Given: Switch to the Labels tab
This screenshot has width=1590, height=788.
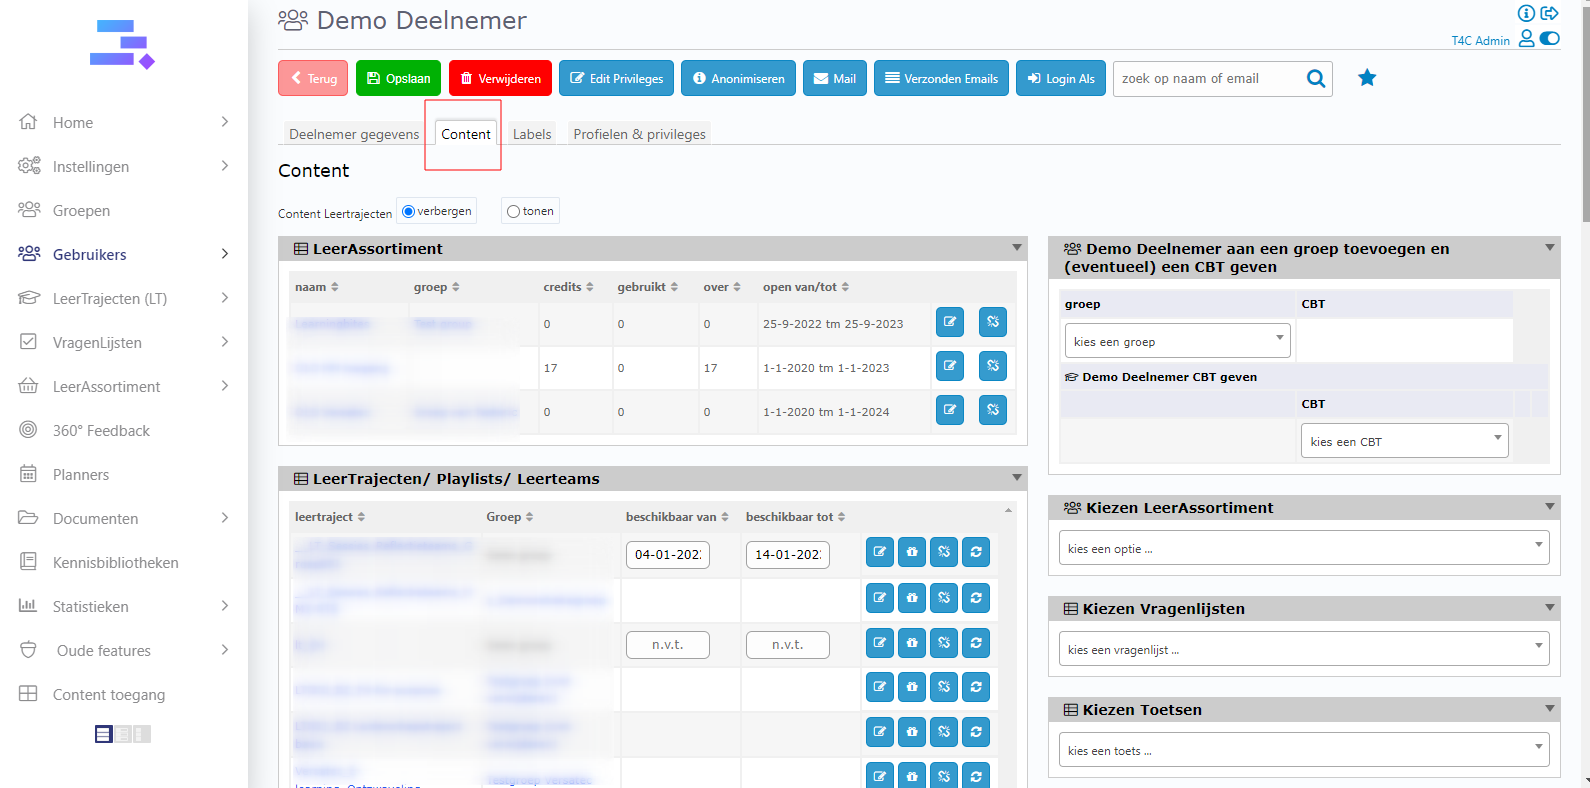Looking at the screenshot, I should [532, 134].
